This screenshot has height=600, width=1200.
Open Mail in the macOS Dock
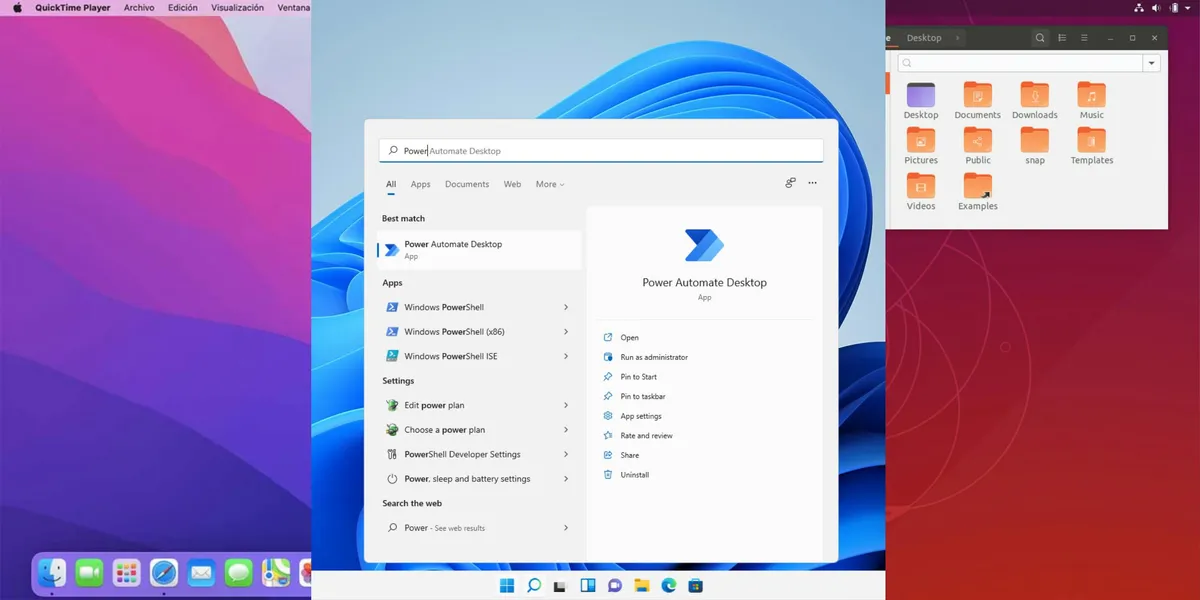point(201,573)
